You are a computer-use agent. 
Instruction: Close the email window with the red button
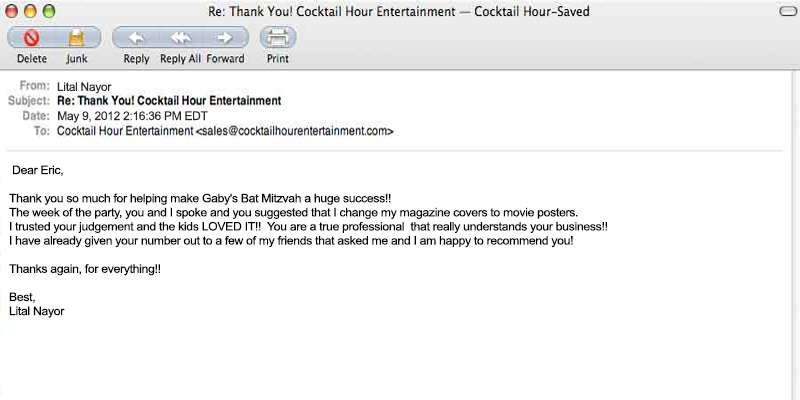[x=12, y=11]
